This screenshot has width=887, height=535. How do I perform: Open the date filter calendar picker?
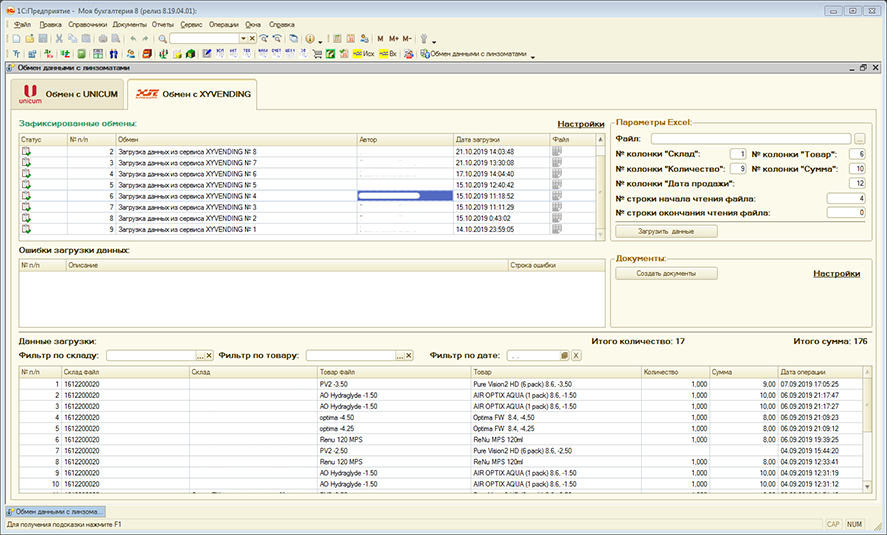[x=563, y=355]
